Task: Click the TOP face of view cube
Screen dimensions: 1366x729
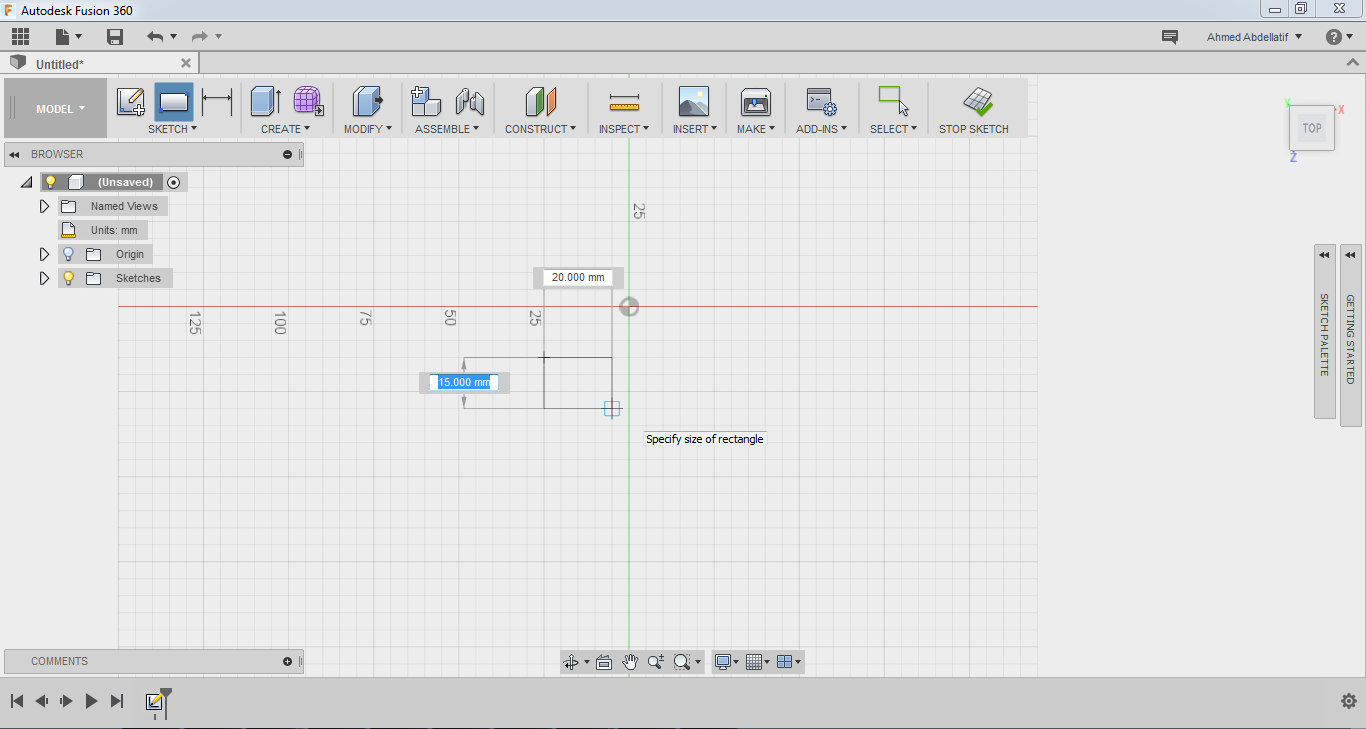Action: pyautogui.click(x=1312, y=128)
